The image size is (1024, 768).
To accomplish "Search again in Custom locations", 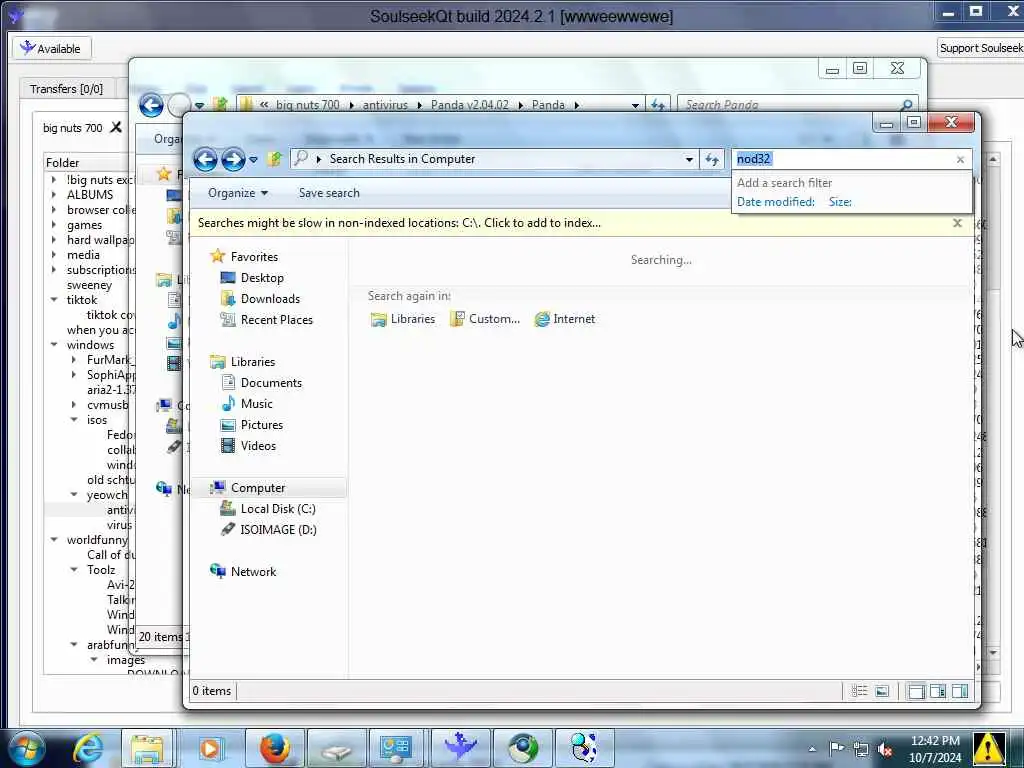I will coord(485,319).
